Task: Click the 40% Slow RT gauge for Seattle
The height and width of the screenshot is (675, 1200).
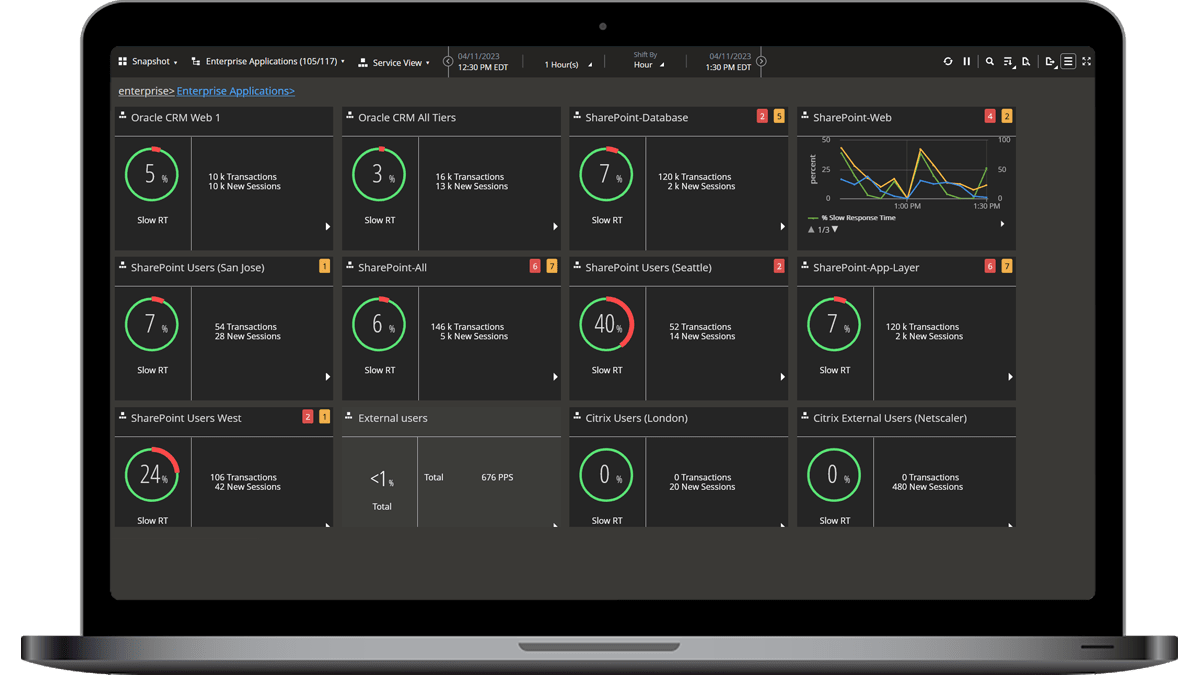Action: coord(607,325)
